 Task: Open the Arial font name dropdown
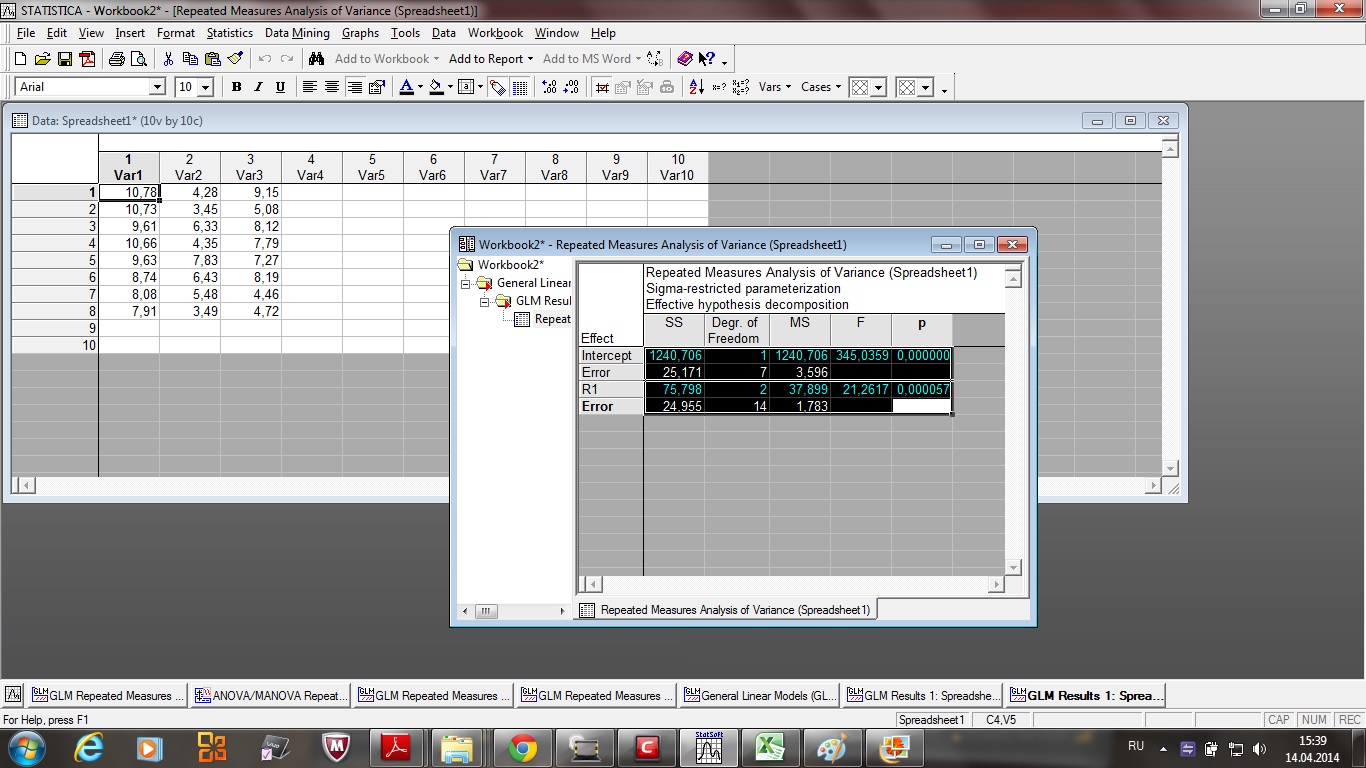157,87
